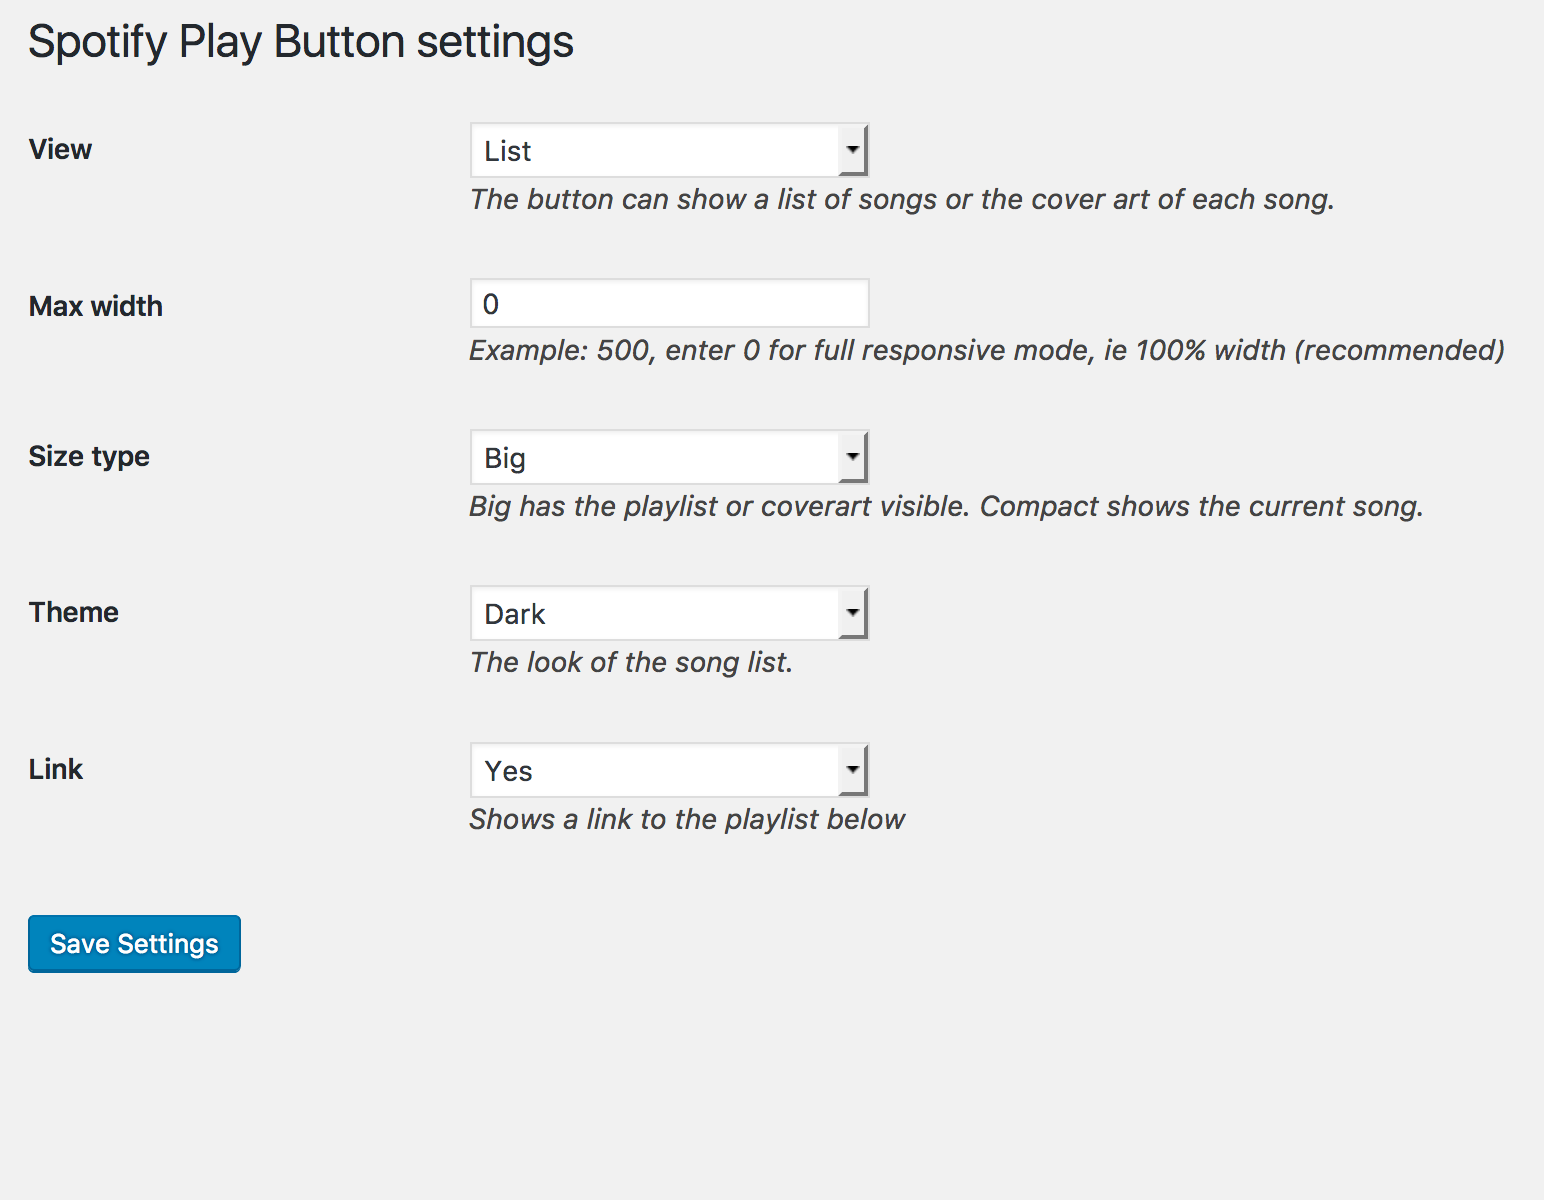Viewport: 1544px width, 1200px height.
Task: Click the arrow on the Theme select box
Action: (x=852, y=614)
